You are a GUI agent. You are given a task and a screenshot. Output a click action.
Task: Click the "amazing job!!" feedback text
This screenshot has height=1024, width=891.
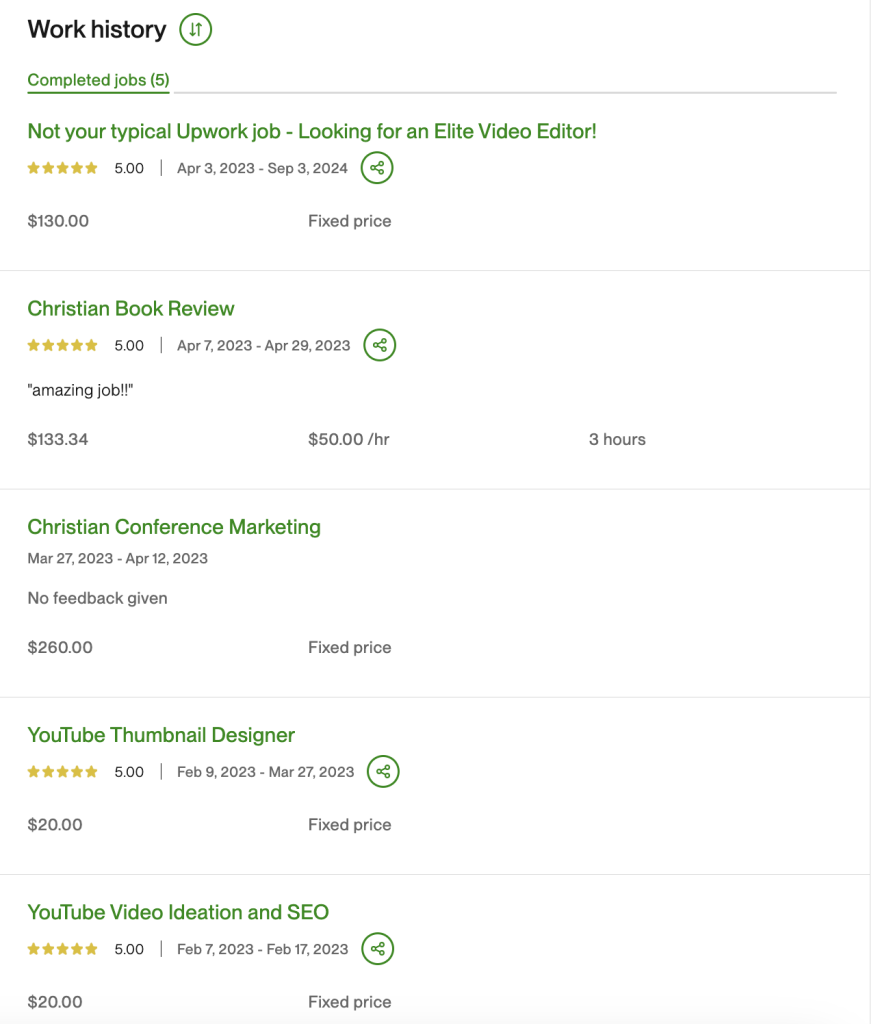pyautogui.click(x=81, y=390)
